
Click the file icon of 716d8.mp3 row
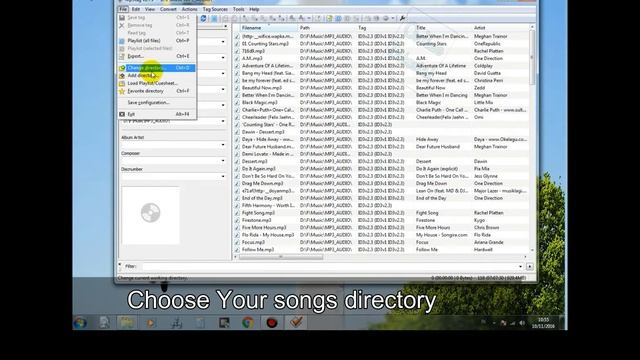click(237, 51)
